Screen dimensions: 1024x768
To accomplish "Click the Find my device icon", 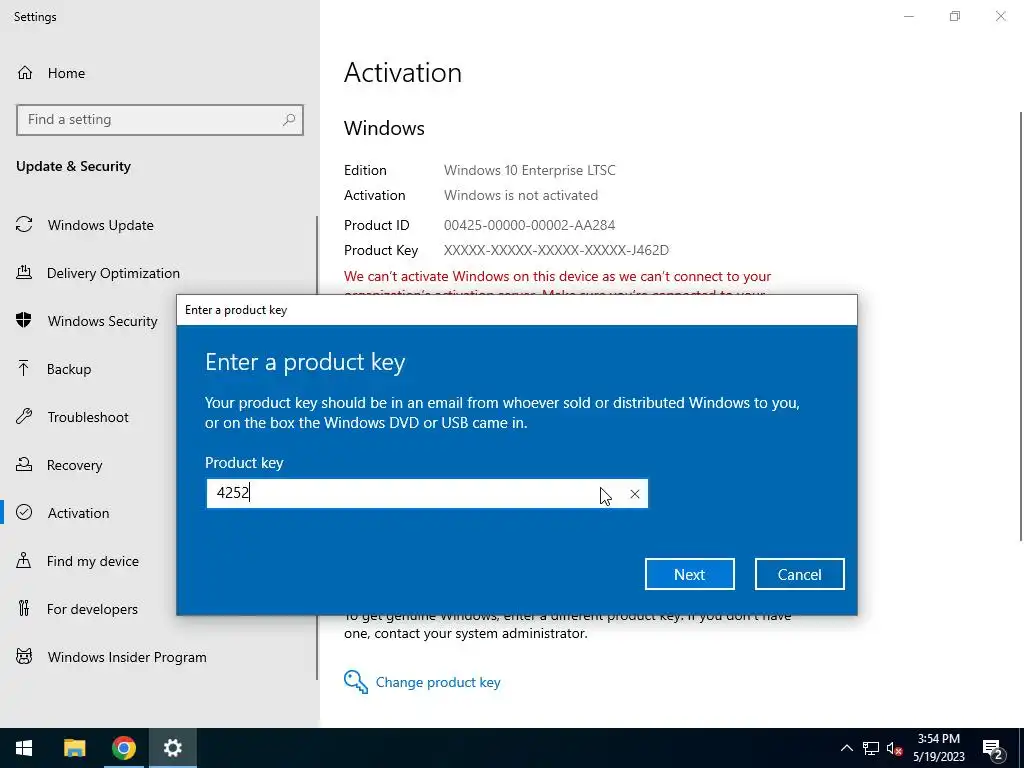I will [x=24, y=560].
